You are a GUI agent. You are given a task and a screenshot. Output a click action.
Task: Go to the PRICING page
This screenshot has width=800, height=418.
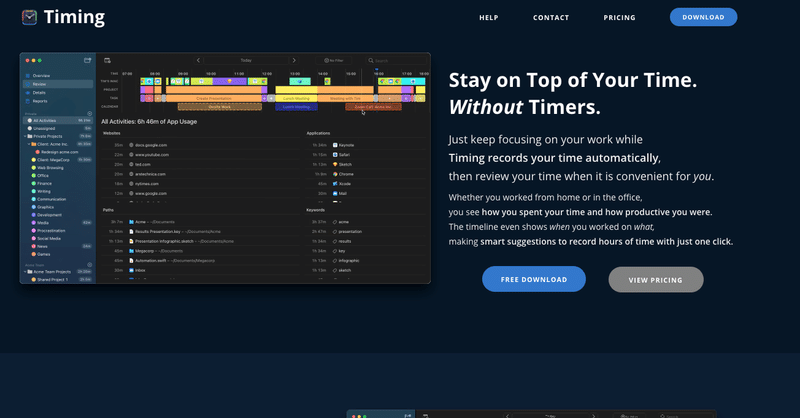619,17
